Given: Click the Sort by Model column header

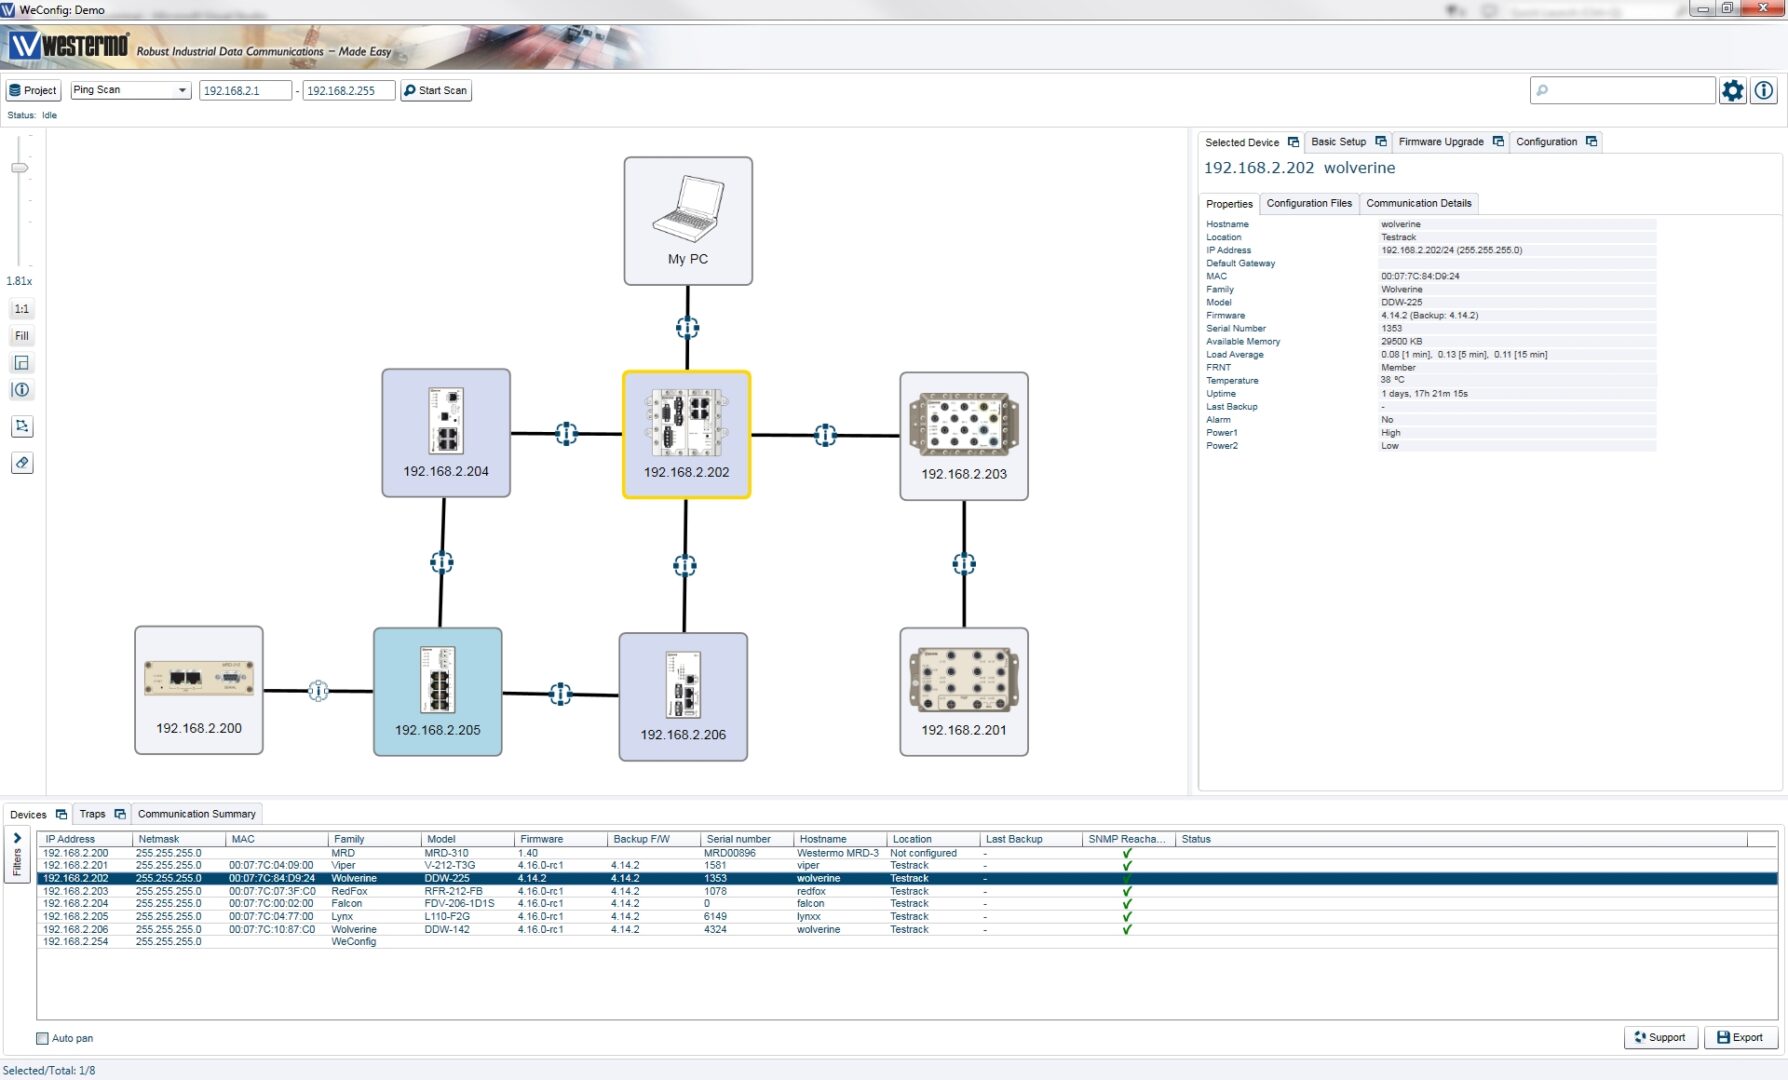Looking at the screenshot, I should click(x=467, y=839).
